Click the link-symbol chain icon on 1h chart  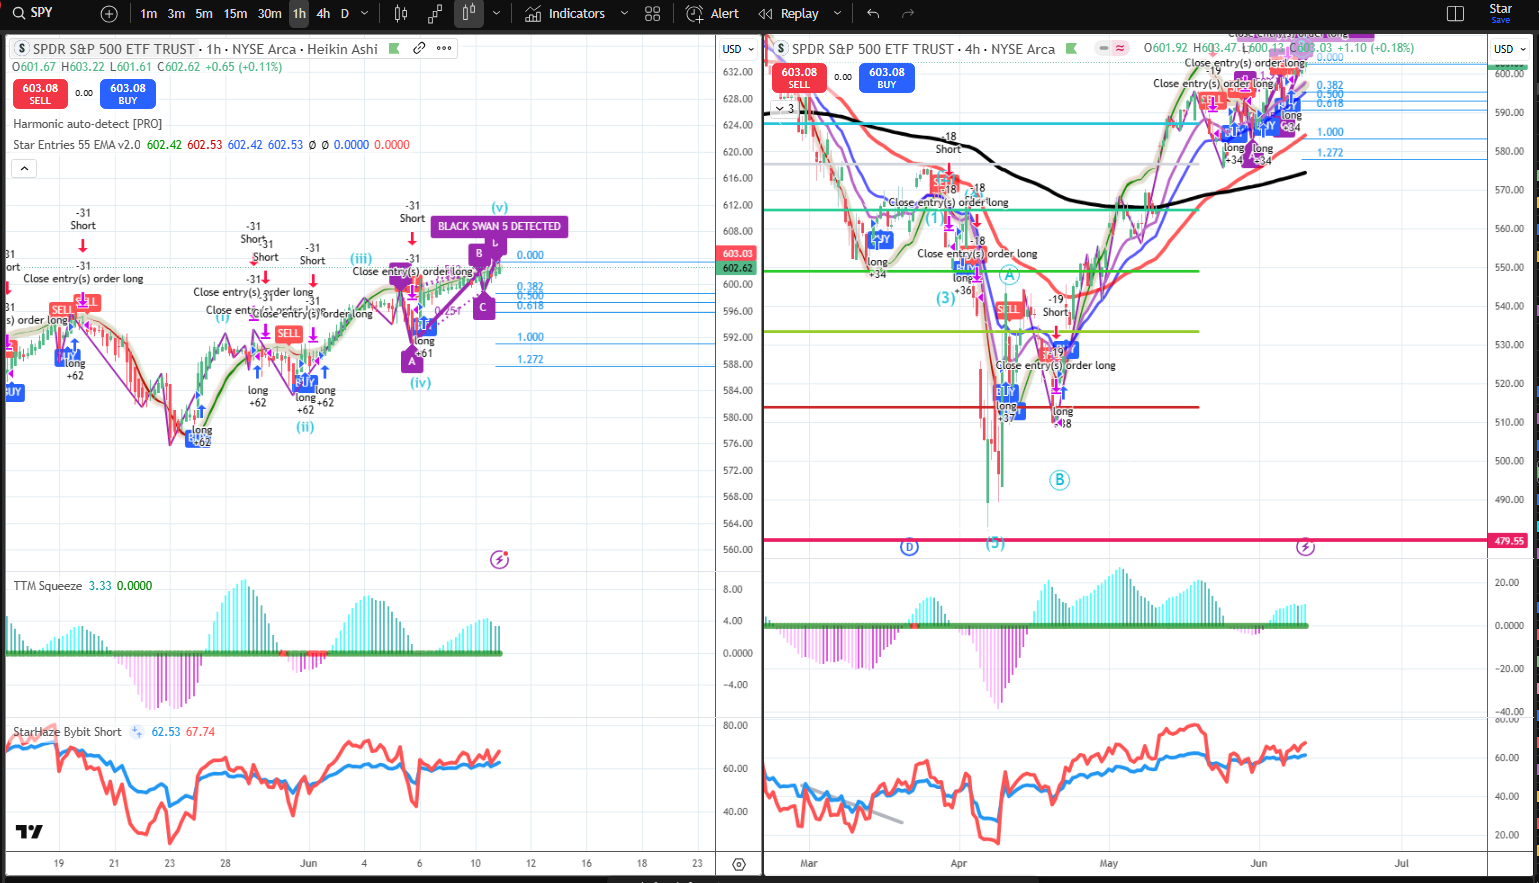pos(419,48)
